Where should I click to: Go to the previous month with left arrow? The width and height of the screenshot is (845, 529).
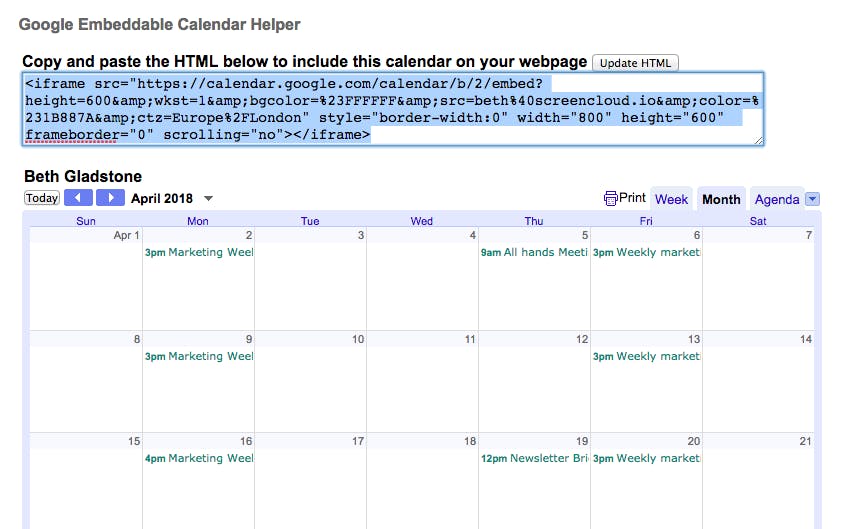(78, 198)
